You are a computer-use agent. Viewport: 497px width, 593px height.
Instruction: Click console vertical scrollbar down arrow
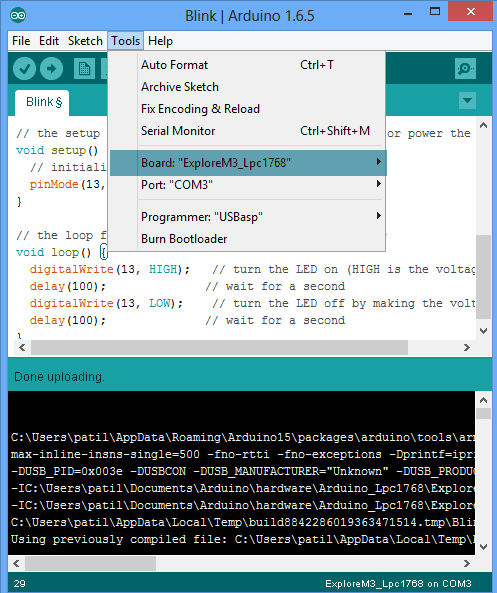click(483, 547)
